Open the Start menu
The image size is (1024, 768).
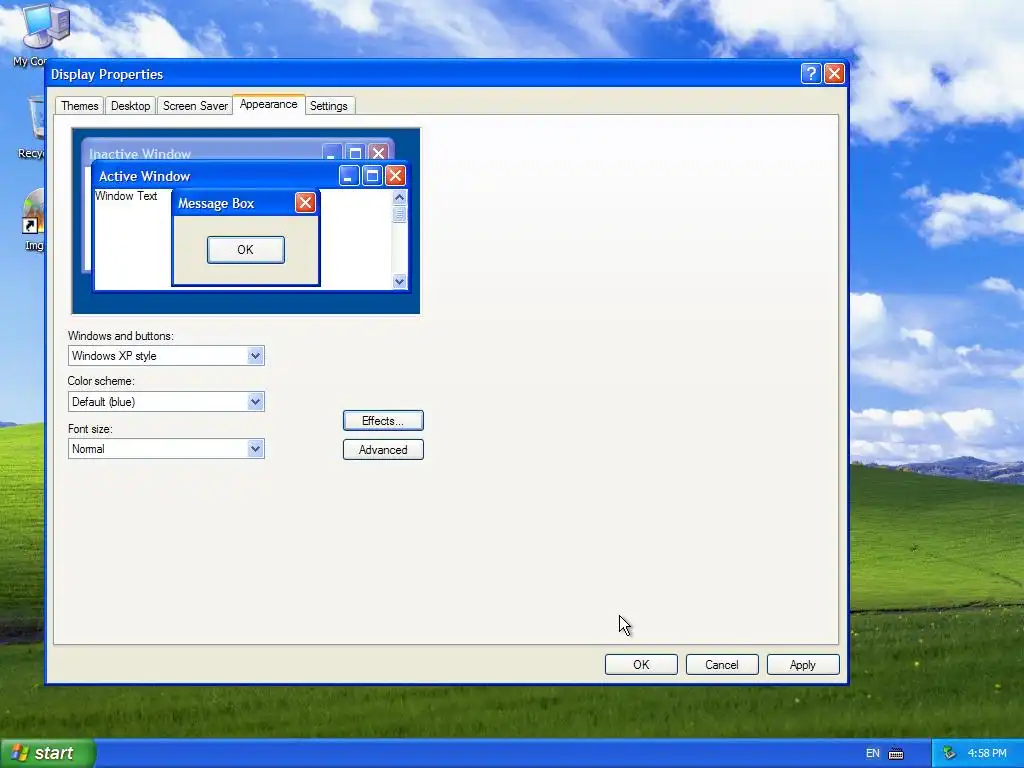(x=48, y=753)
